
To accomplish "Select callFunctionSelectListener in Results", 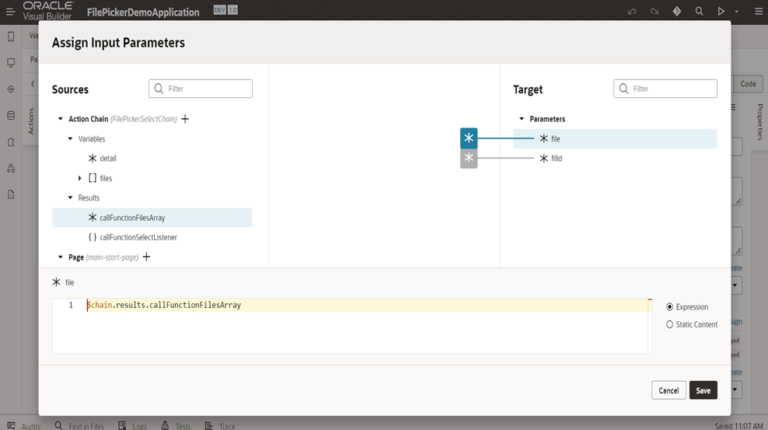I will point(138,237).
